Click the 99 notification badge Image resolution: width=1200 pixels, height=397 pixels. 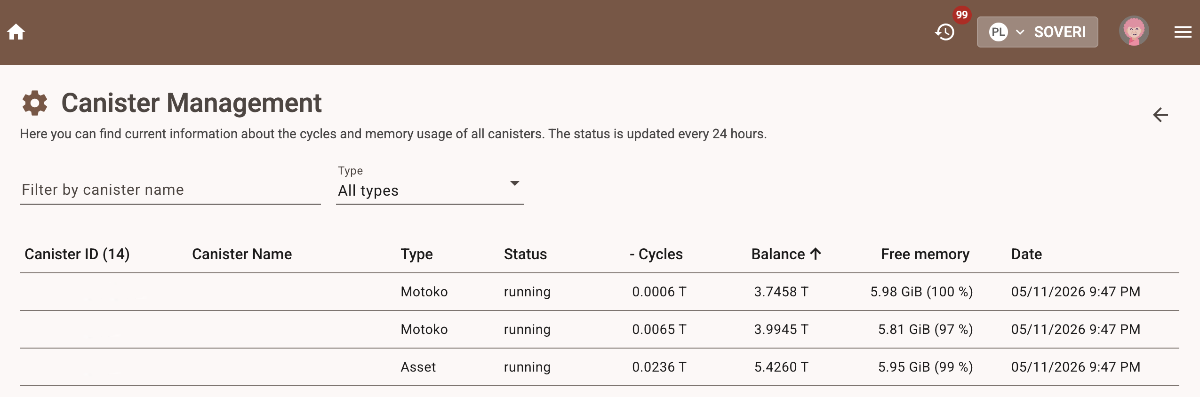(962, 15)
